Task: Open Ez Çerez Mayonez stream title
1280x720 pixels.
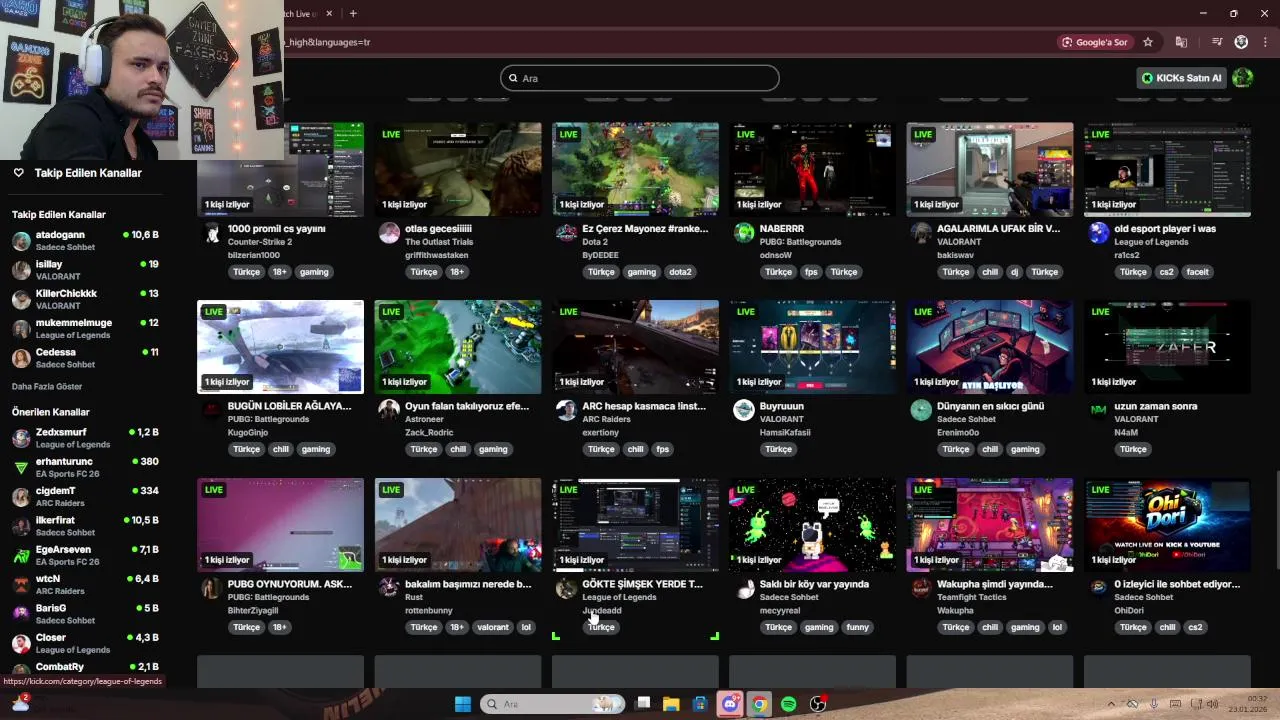Action: (645, 229)
